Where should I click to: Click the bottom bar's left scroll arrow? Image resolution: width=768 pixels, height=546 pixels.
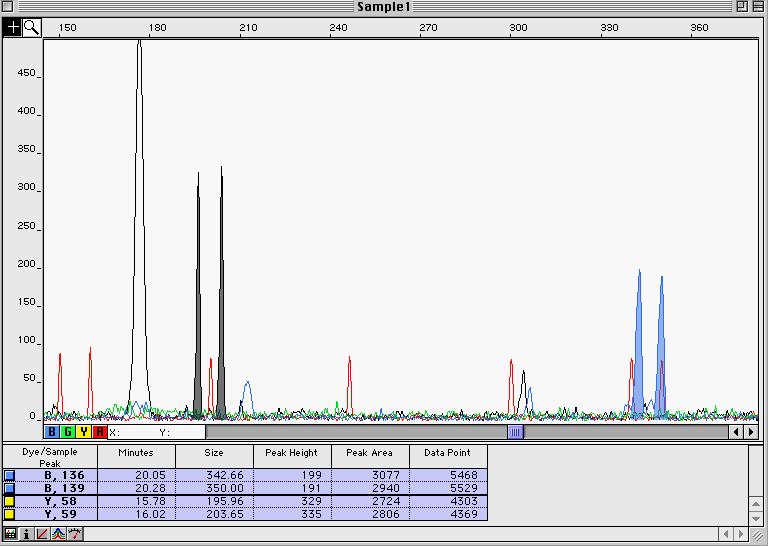click(x=725, y=534)
